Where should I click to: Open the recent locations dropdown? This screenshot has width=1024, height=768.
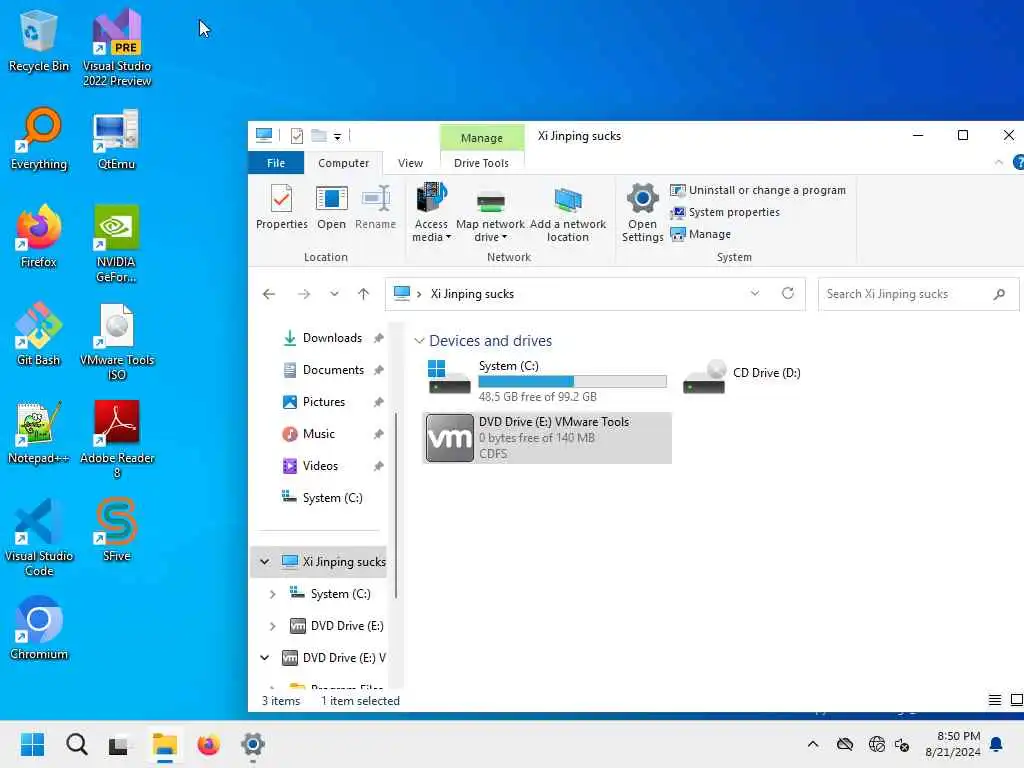[x=334, y=294]
